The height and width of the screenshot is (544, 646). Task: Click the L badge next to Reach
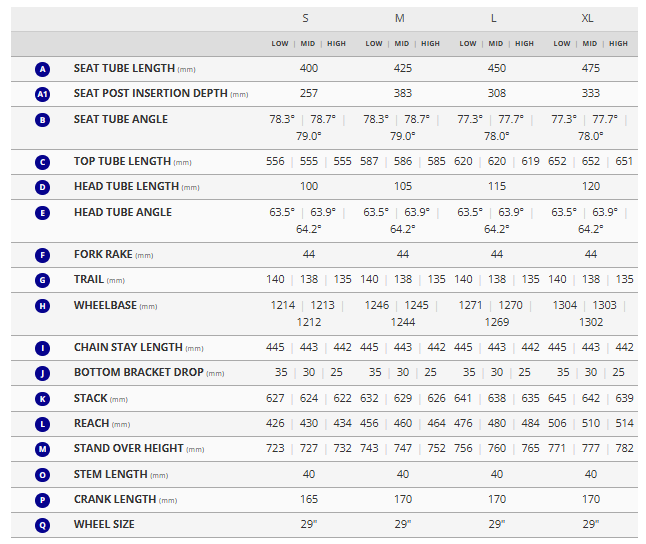pos(42,424)
